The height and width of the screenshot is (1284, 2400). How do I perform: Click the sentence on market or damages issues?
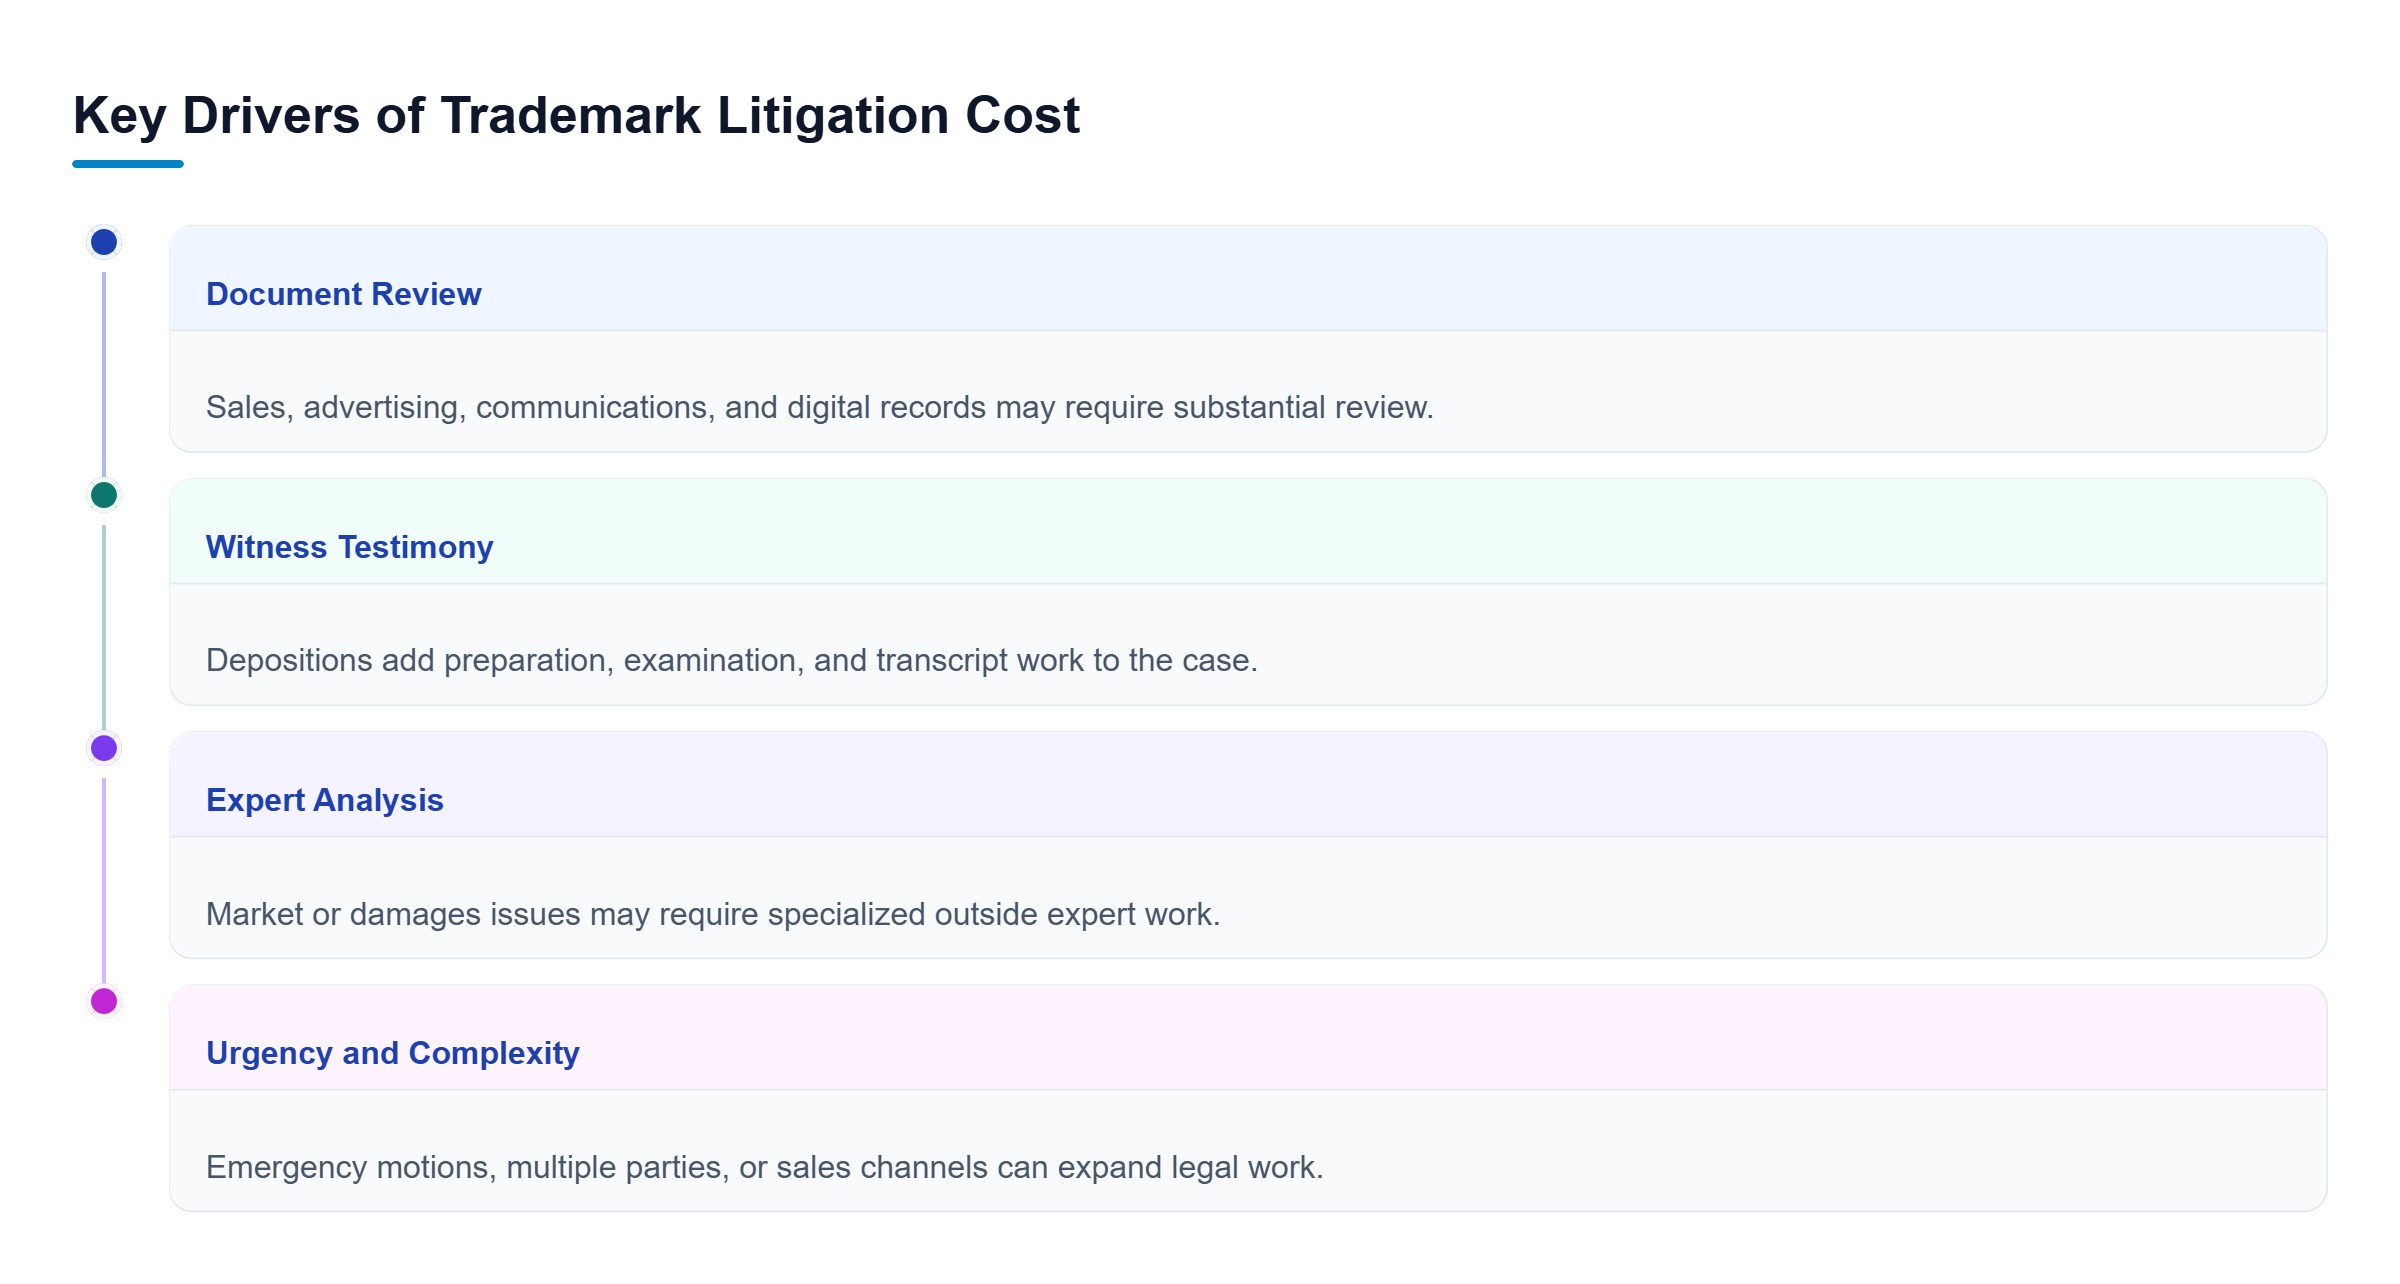tap(713, 914)
